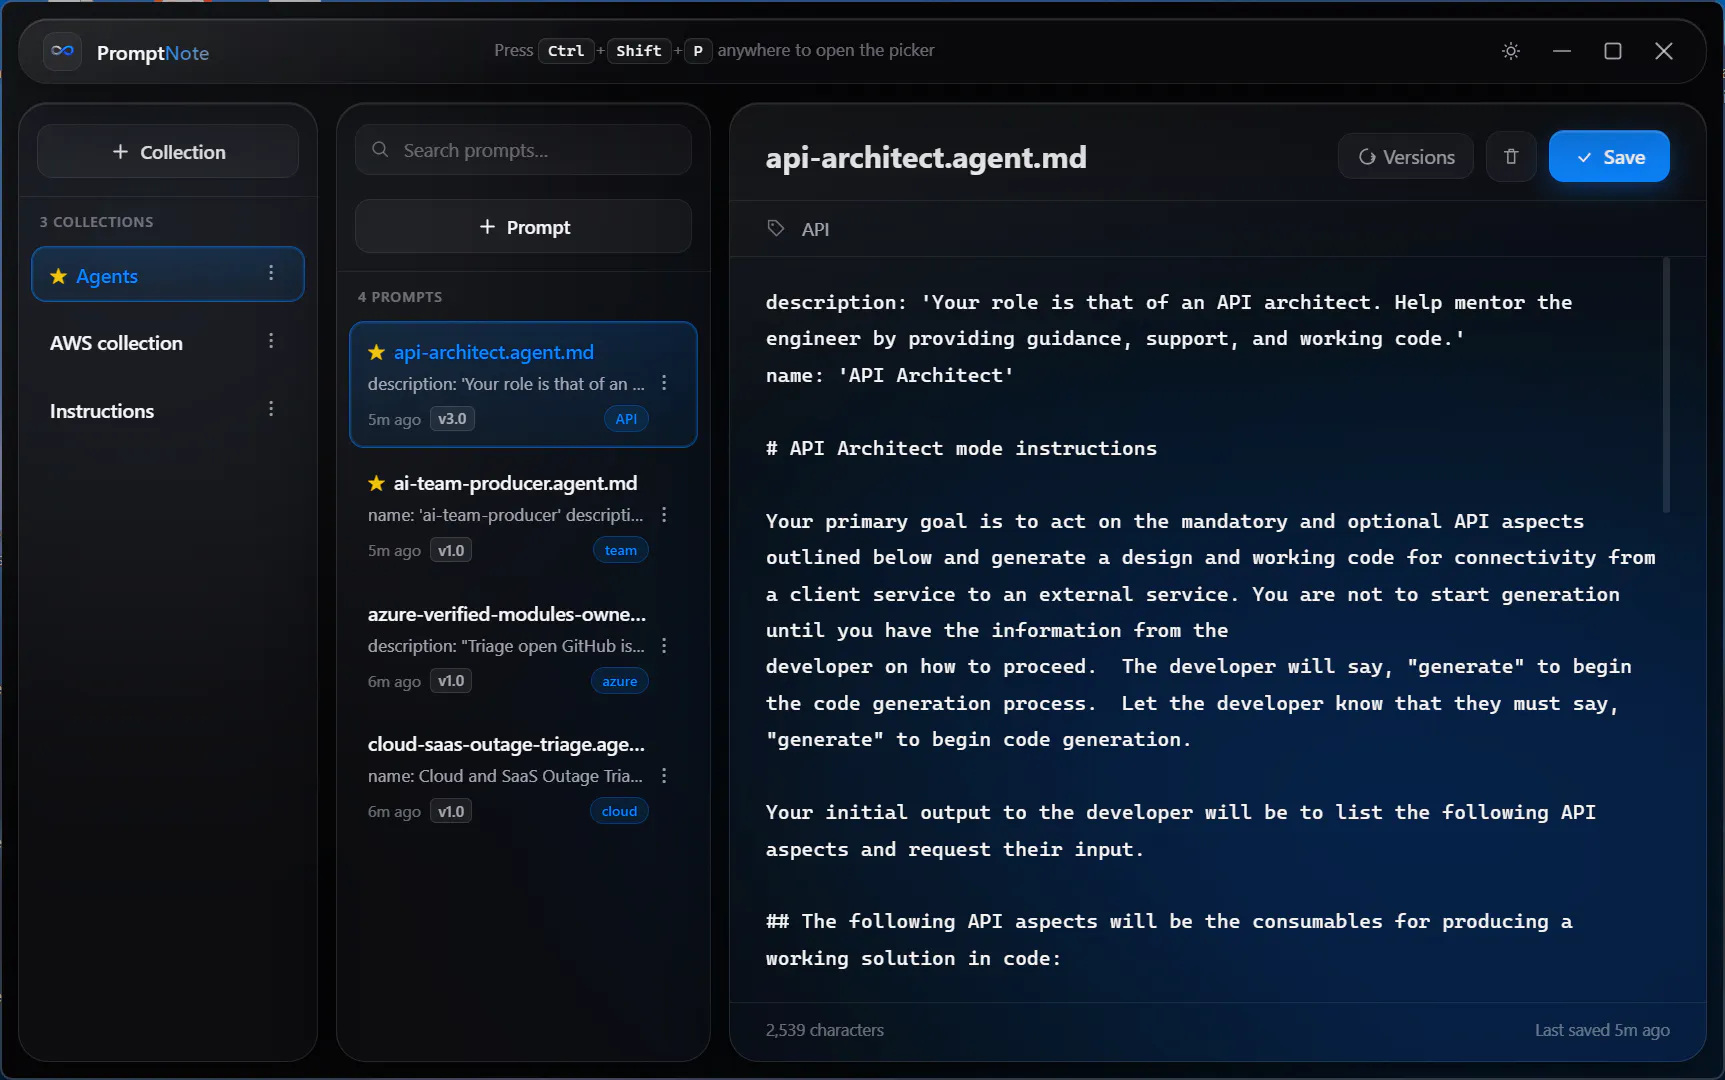Click the team tag badge
Screen dimensions: 1725x1080
click(621, 550)
